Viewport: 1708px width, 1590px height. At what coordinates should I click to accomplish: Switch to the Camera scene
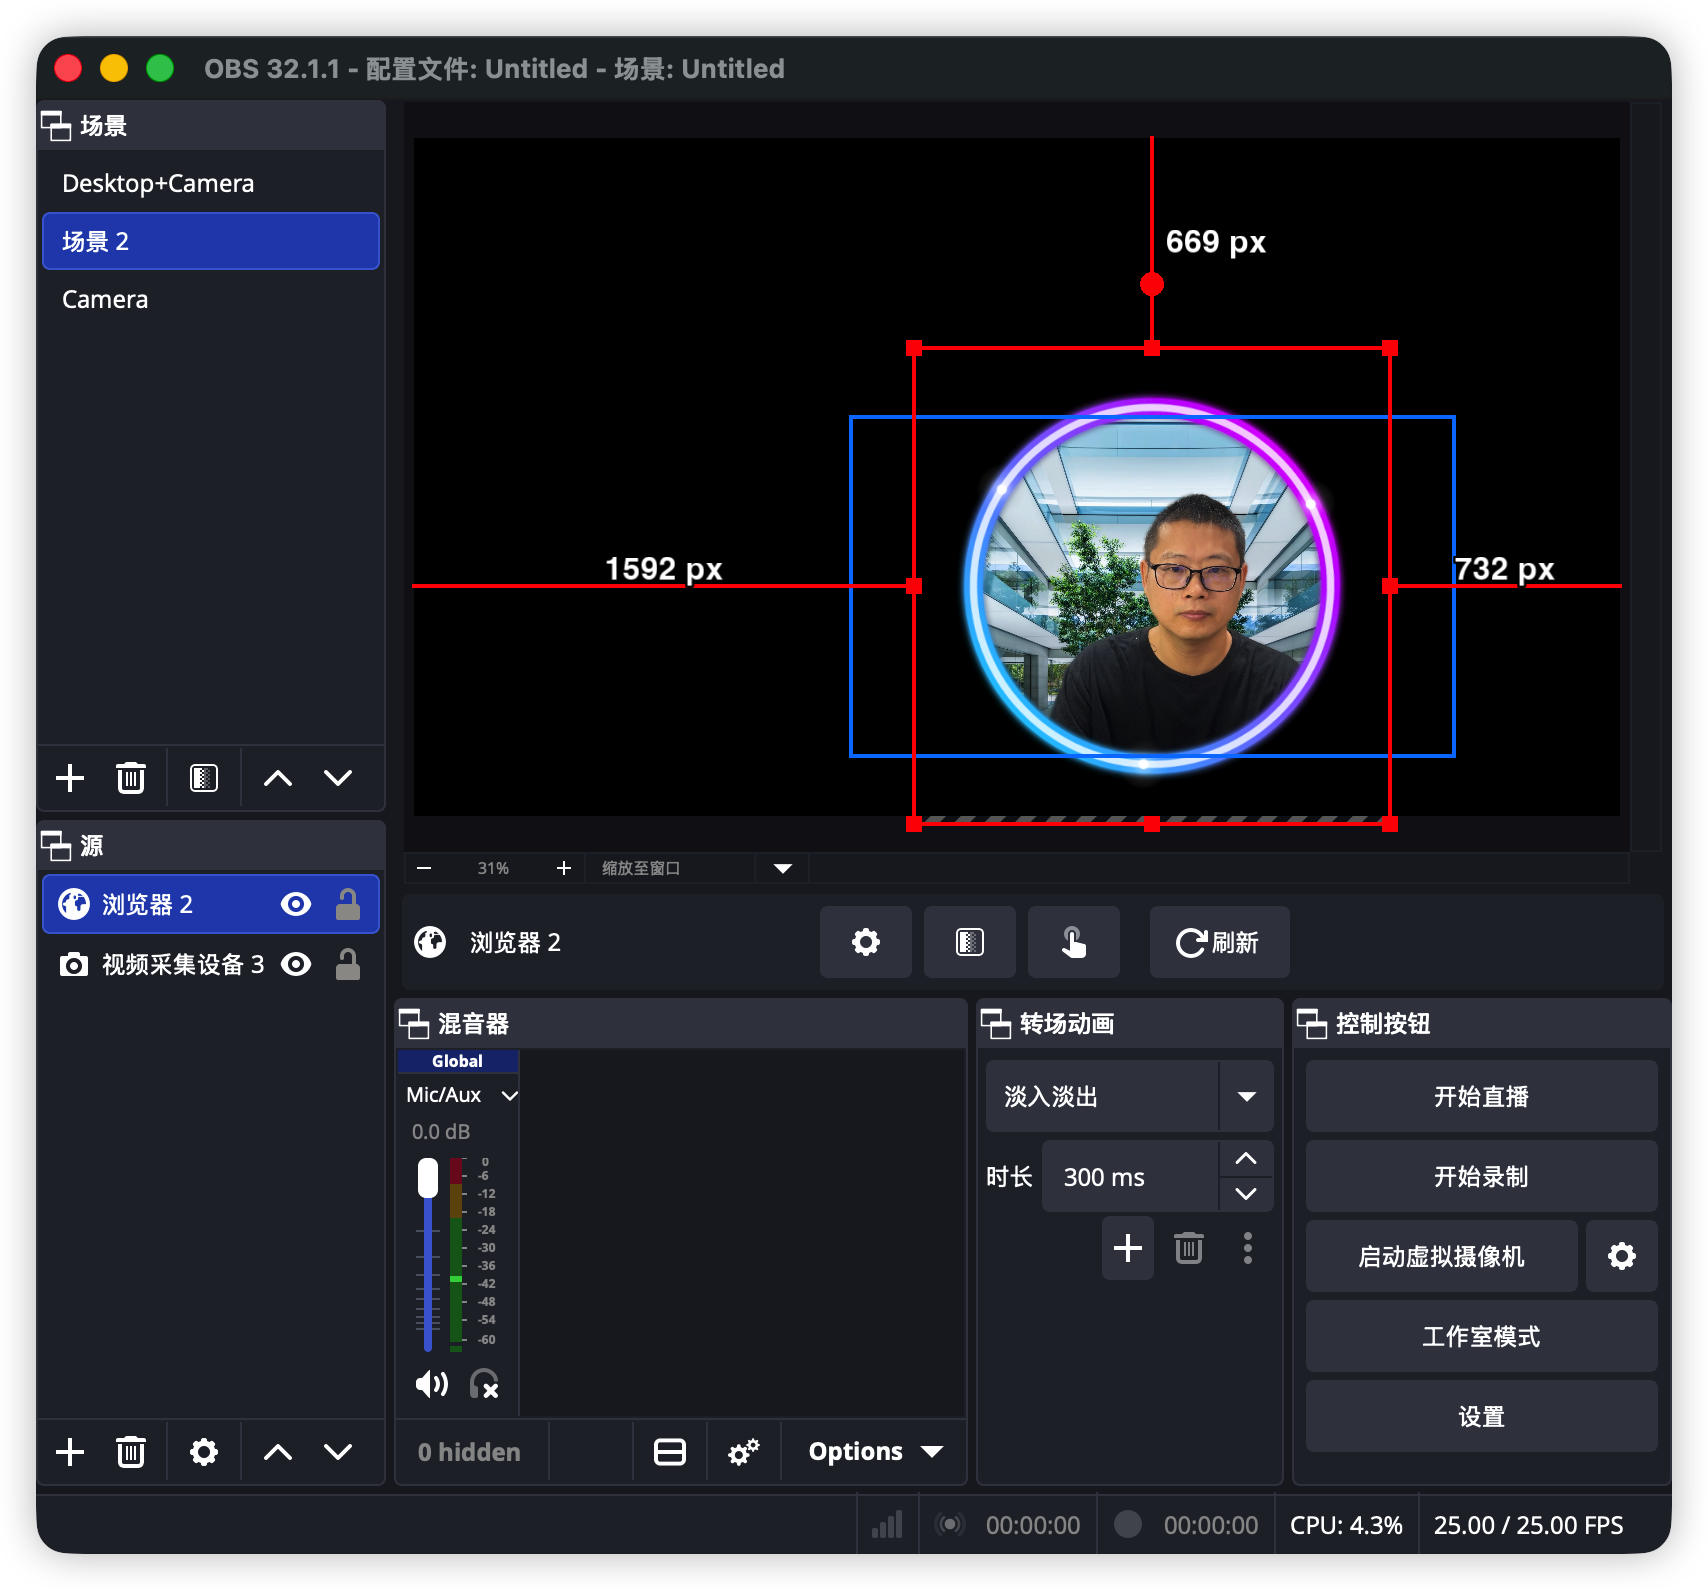pos(105,299)
